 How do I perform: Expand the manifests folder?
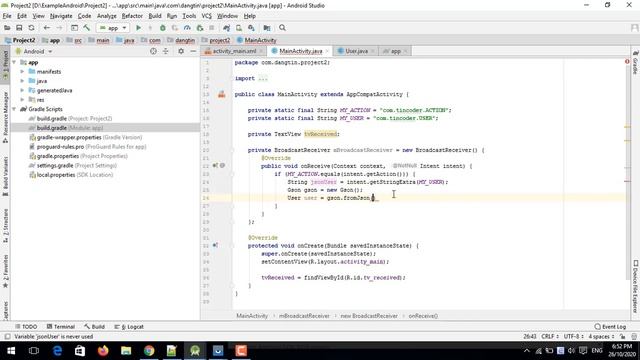coord(22,72)
